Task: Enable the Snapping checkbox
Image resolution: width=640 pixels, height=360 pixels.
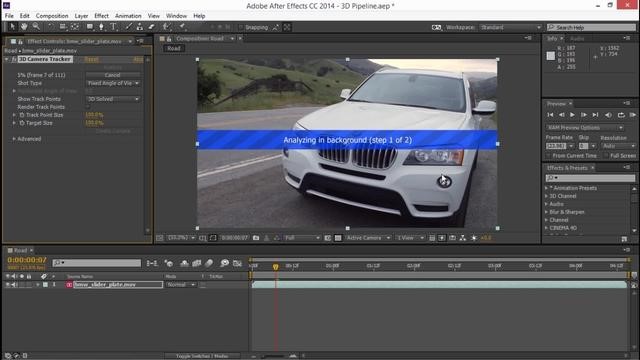Action: click(x=241, y=27)
